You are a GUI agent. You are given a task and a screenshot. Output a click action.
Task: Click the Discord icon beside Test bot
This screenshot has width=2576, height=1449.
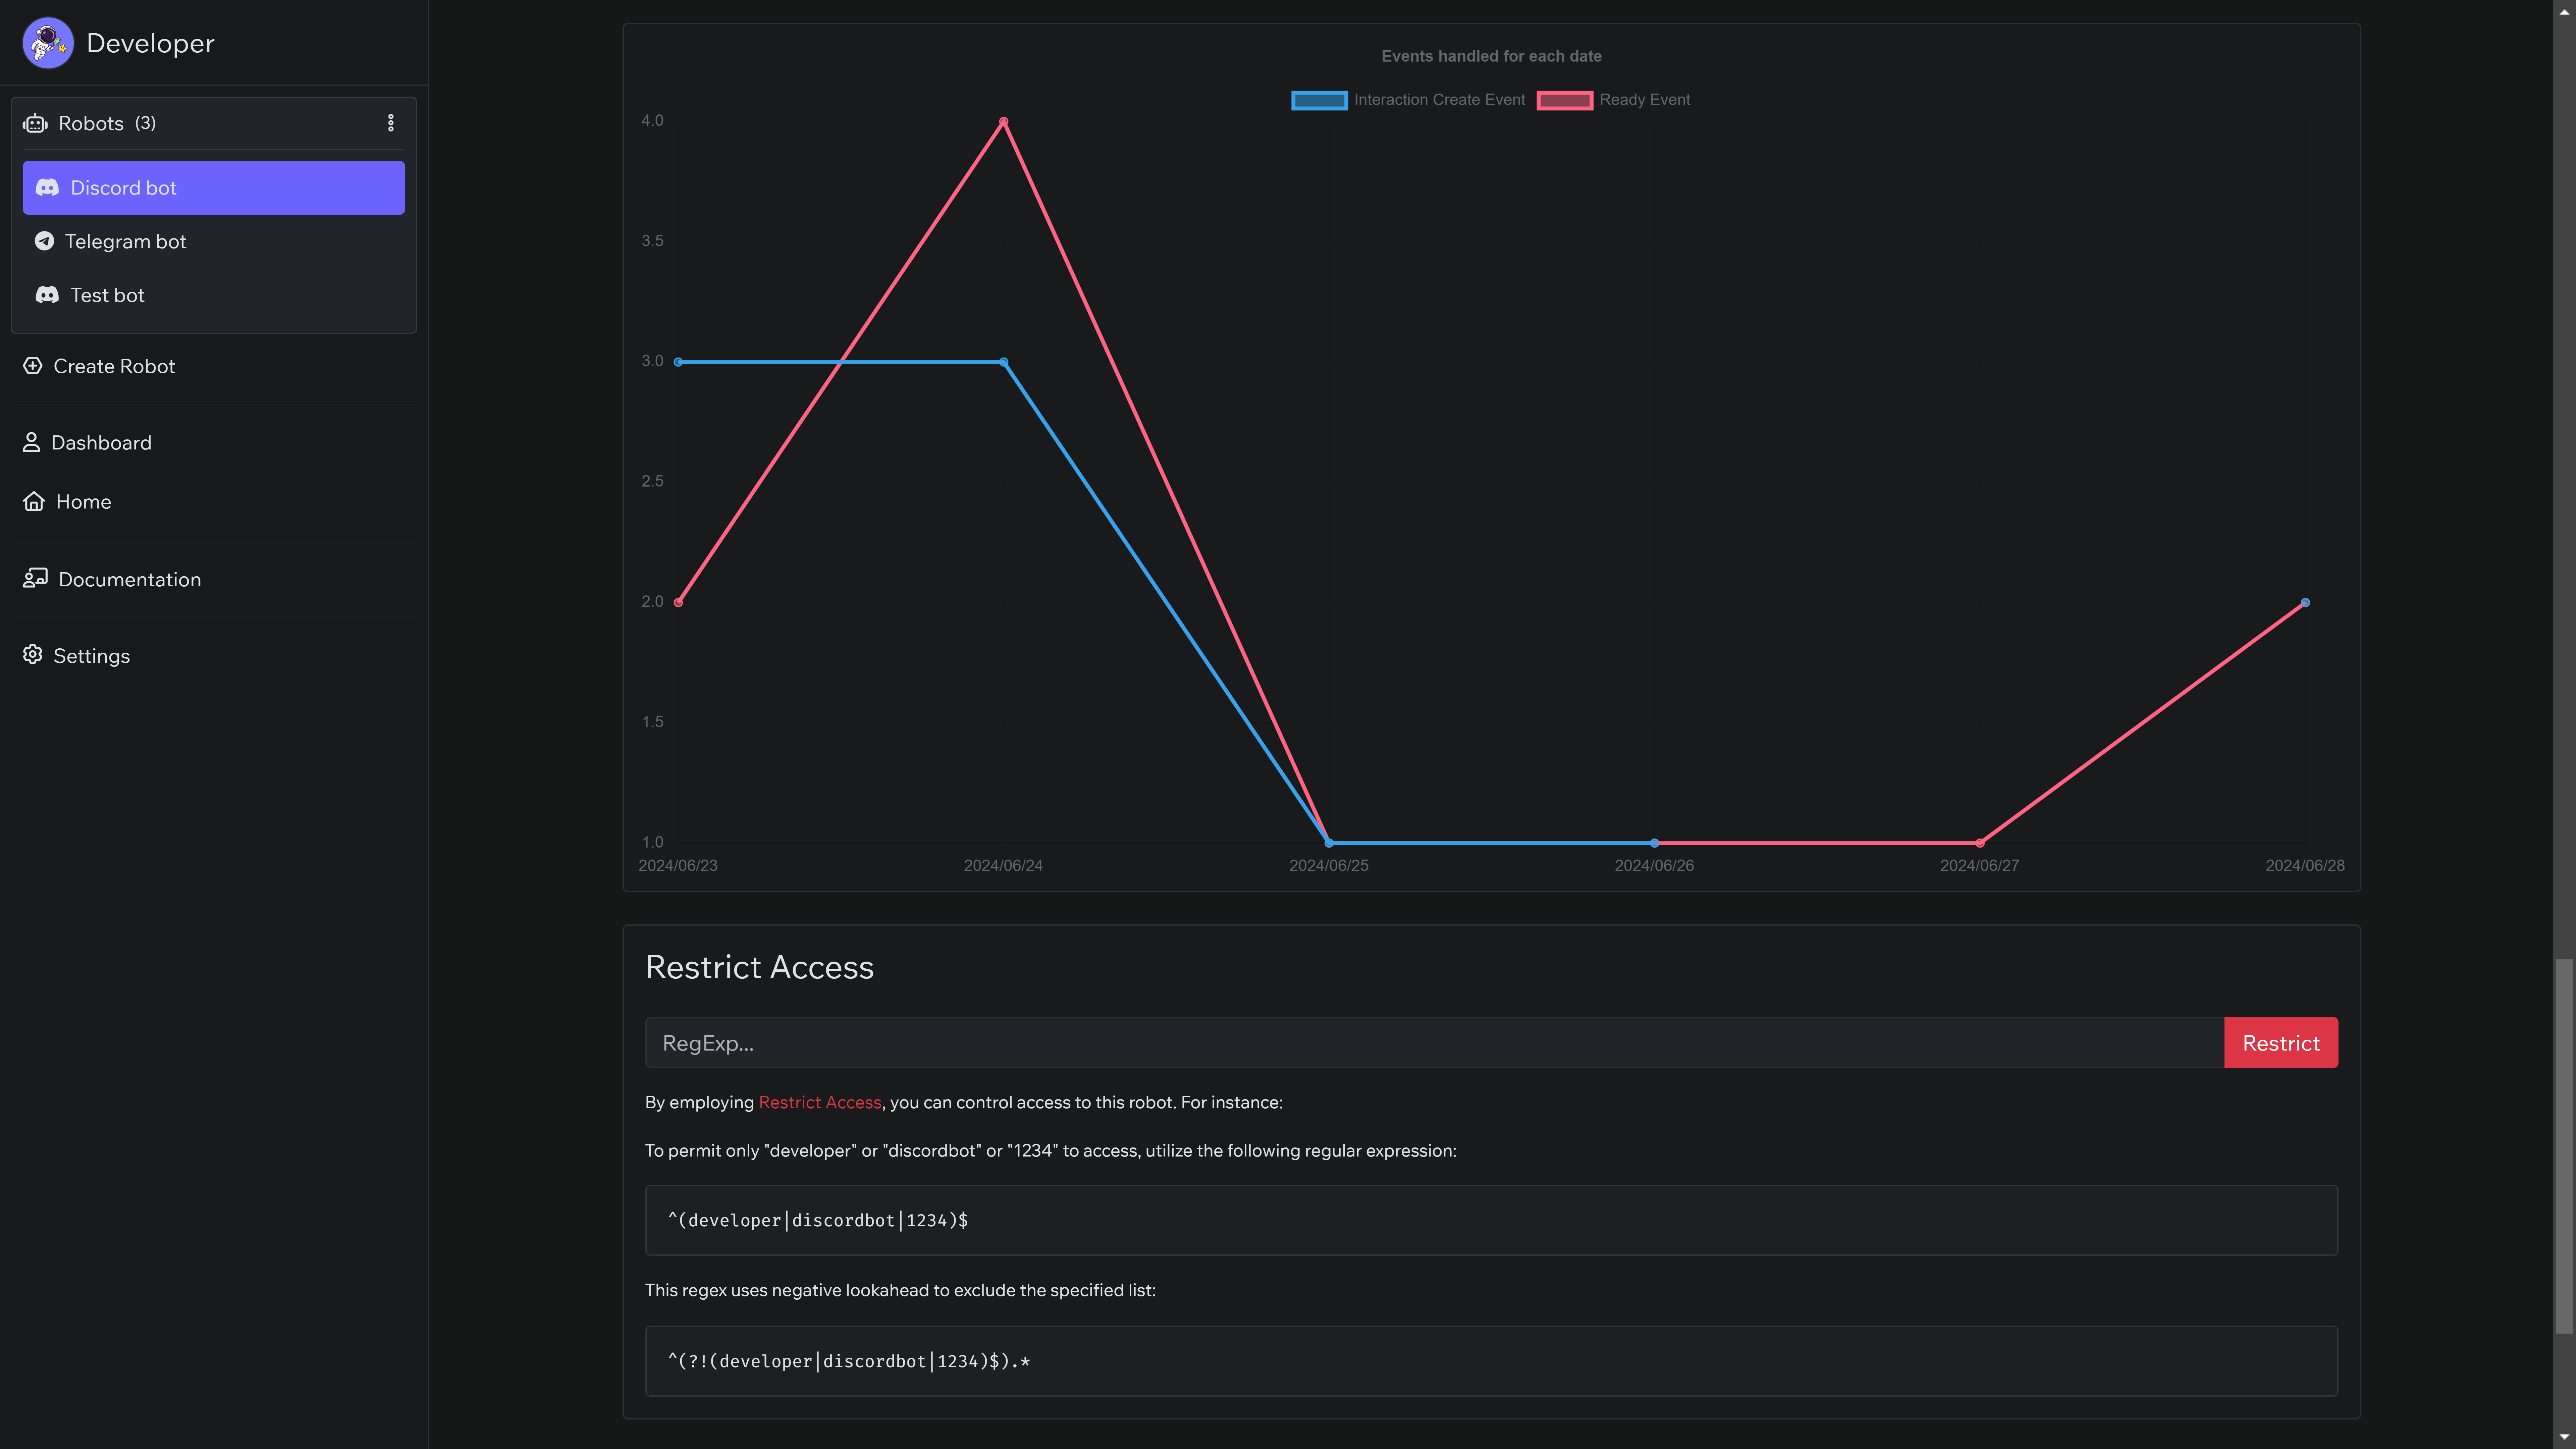(47, 295)
